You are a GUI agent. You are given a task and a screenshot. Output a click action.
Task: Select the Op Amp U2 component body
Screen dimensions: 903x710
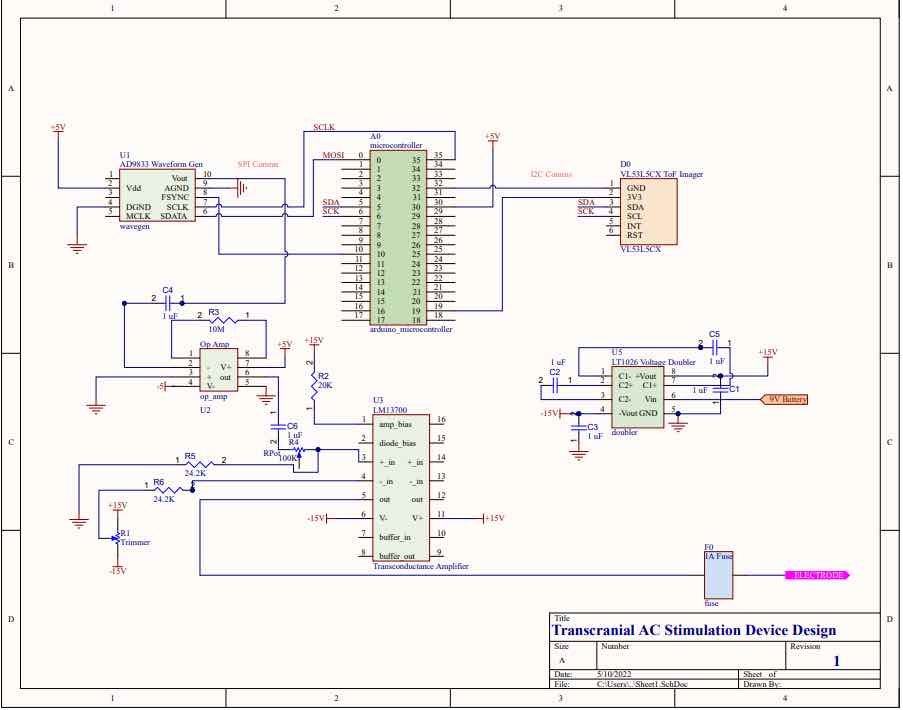tap(218, 370)
